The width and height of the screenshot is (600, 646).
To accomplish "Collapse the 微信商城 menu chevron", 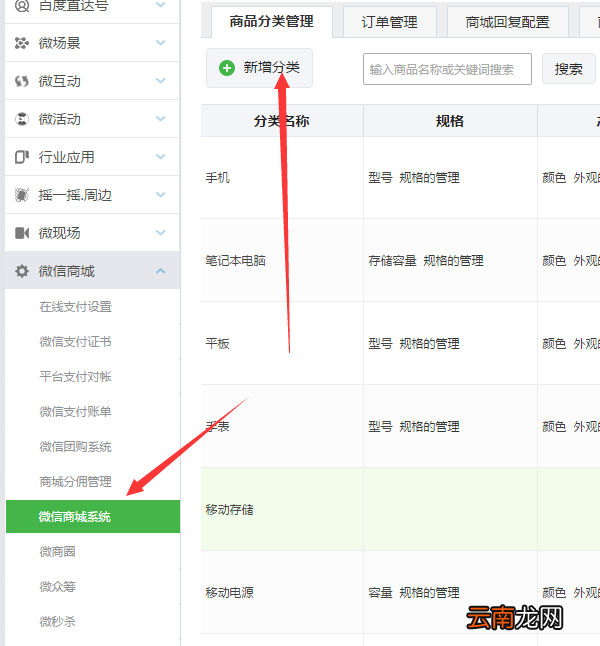I will (161, 271).
